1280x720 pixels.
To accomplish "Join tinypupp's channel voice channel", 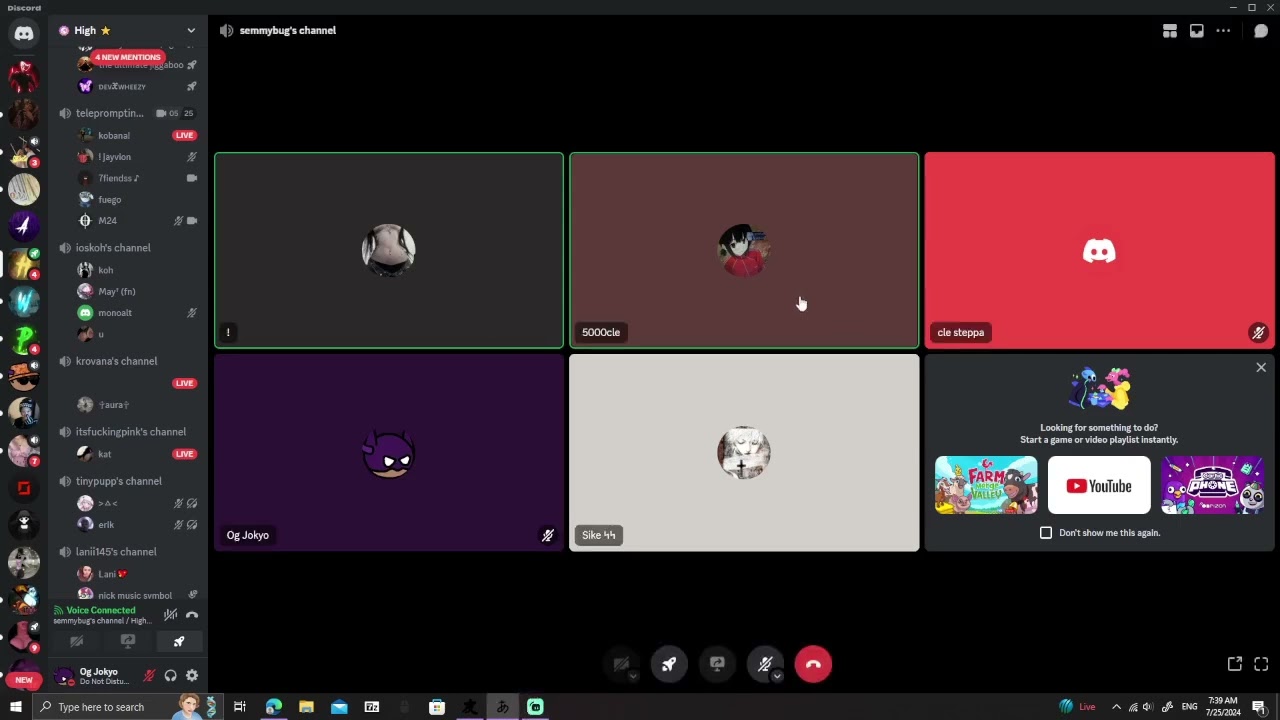I will pyautogui.click(x=118, y=481).
